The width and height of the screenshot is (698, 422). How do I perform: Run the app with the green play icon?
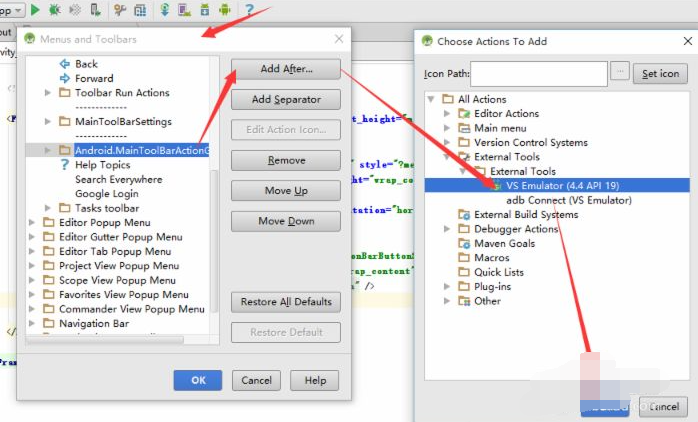(35, 9)
